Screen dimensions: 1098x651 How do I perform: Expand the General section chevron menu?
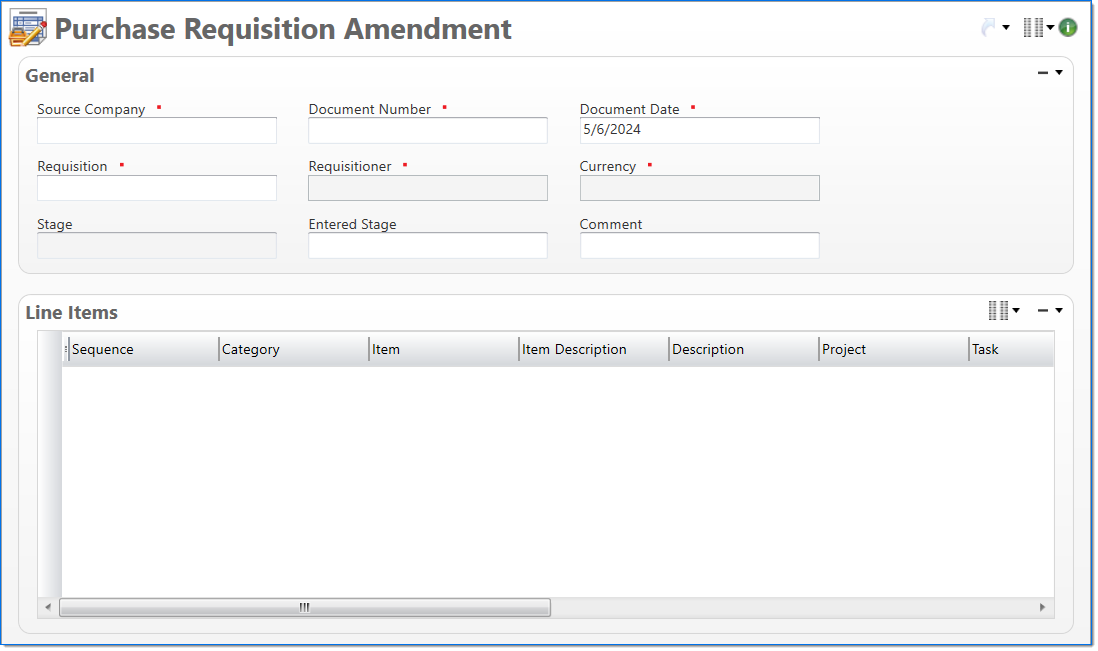(x=1057, y=72)
